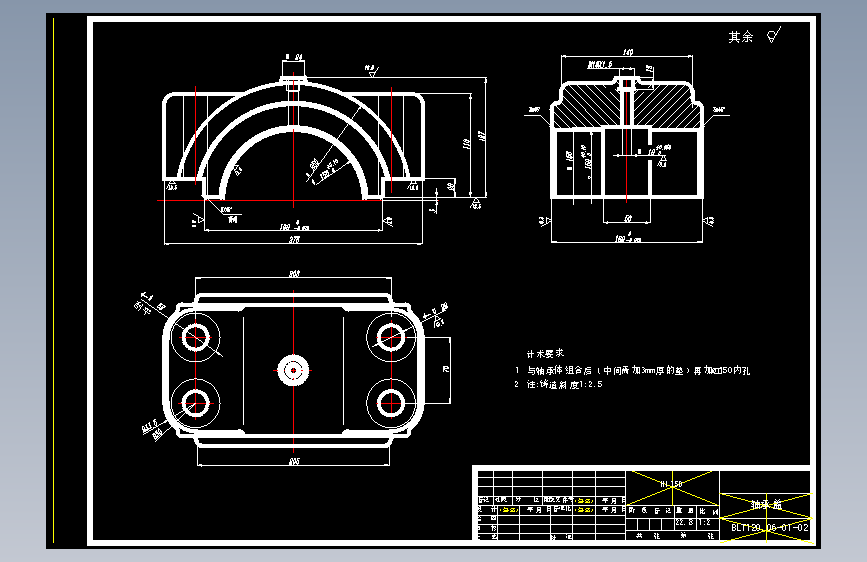
Task: Select the thread callout above the section view hole
Action: pos(600,65)
